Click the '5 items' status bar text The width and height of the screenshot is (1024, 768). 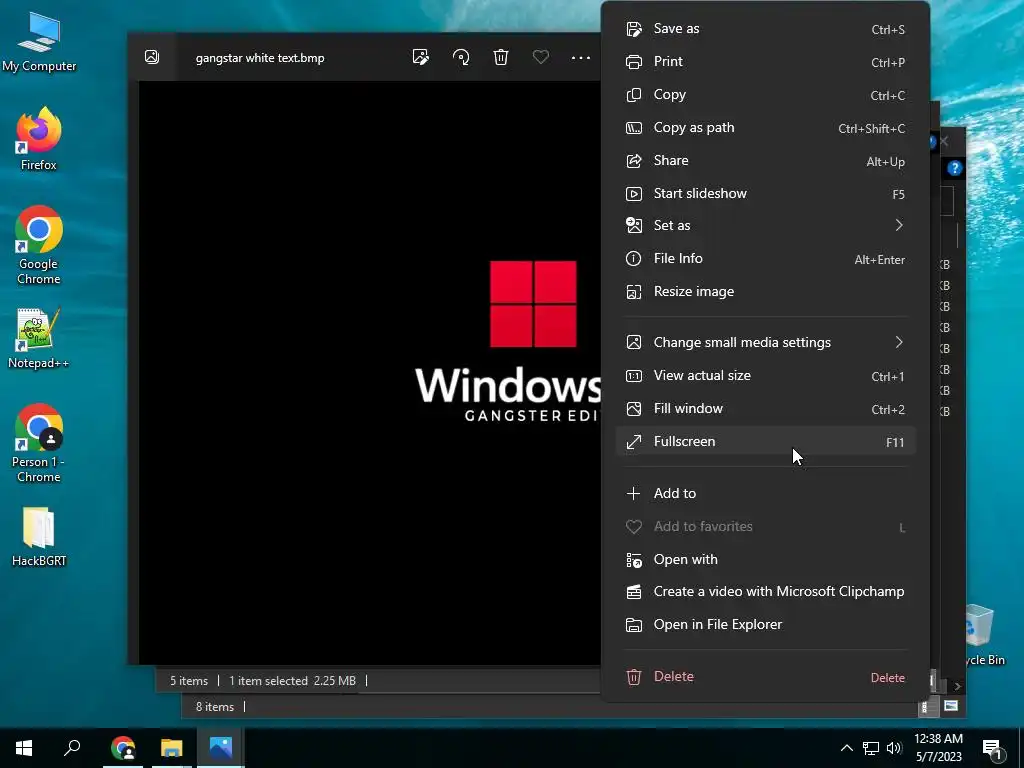coord(189,680)
